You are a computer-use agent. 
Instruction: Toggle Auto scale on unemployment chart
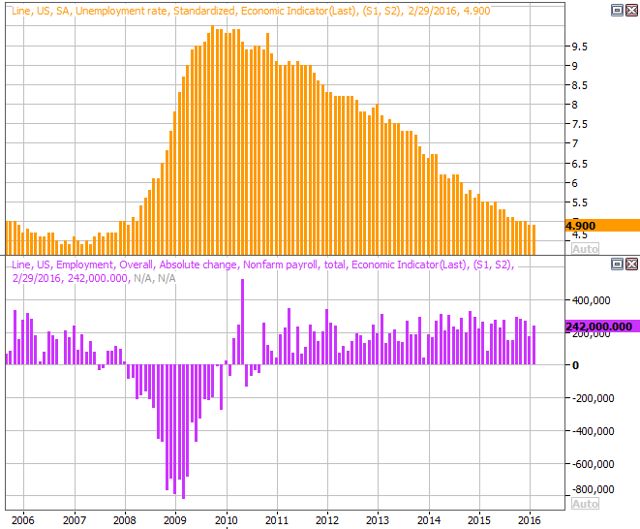point(585,249)
